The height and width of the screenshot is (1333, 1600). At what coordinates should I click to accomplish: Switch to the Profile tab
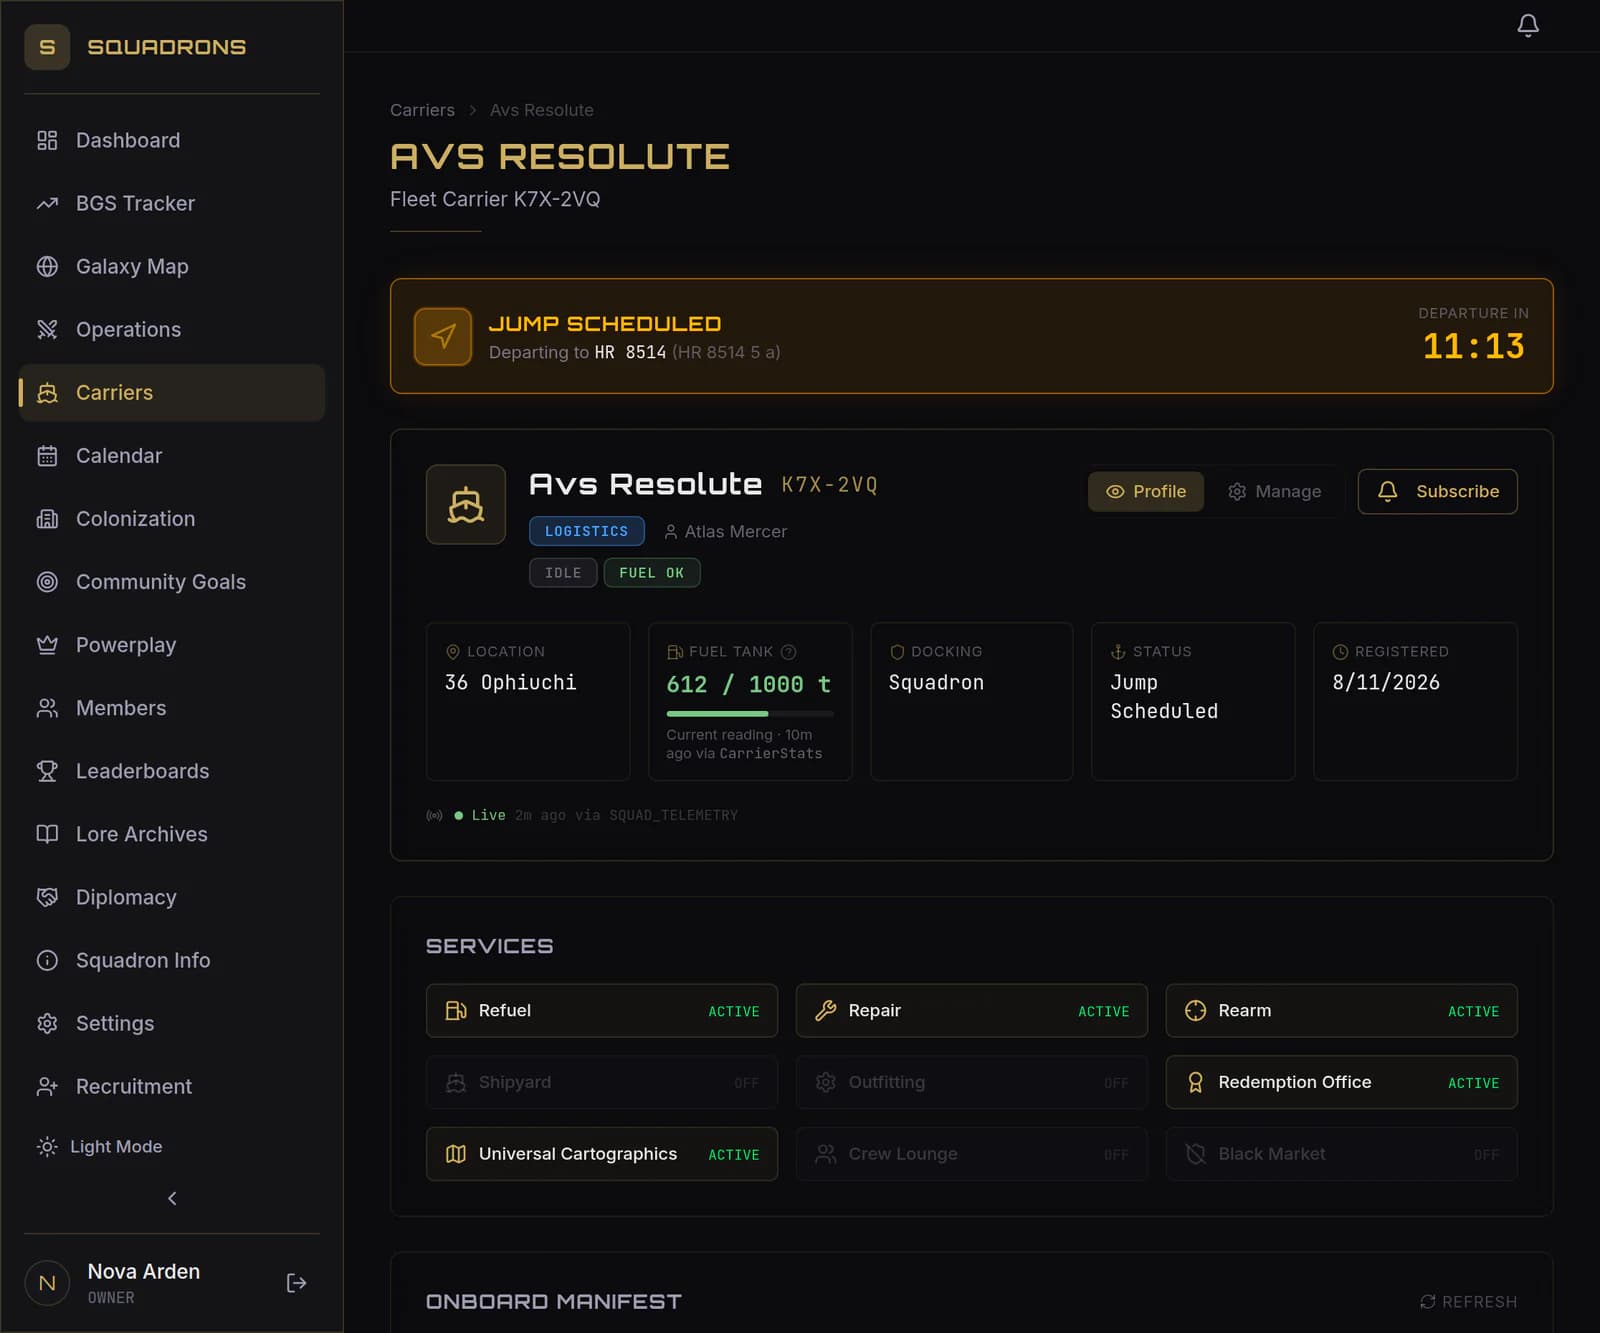coord(1146,491)
